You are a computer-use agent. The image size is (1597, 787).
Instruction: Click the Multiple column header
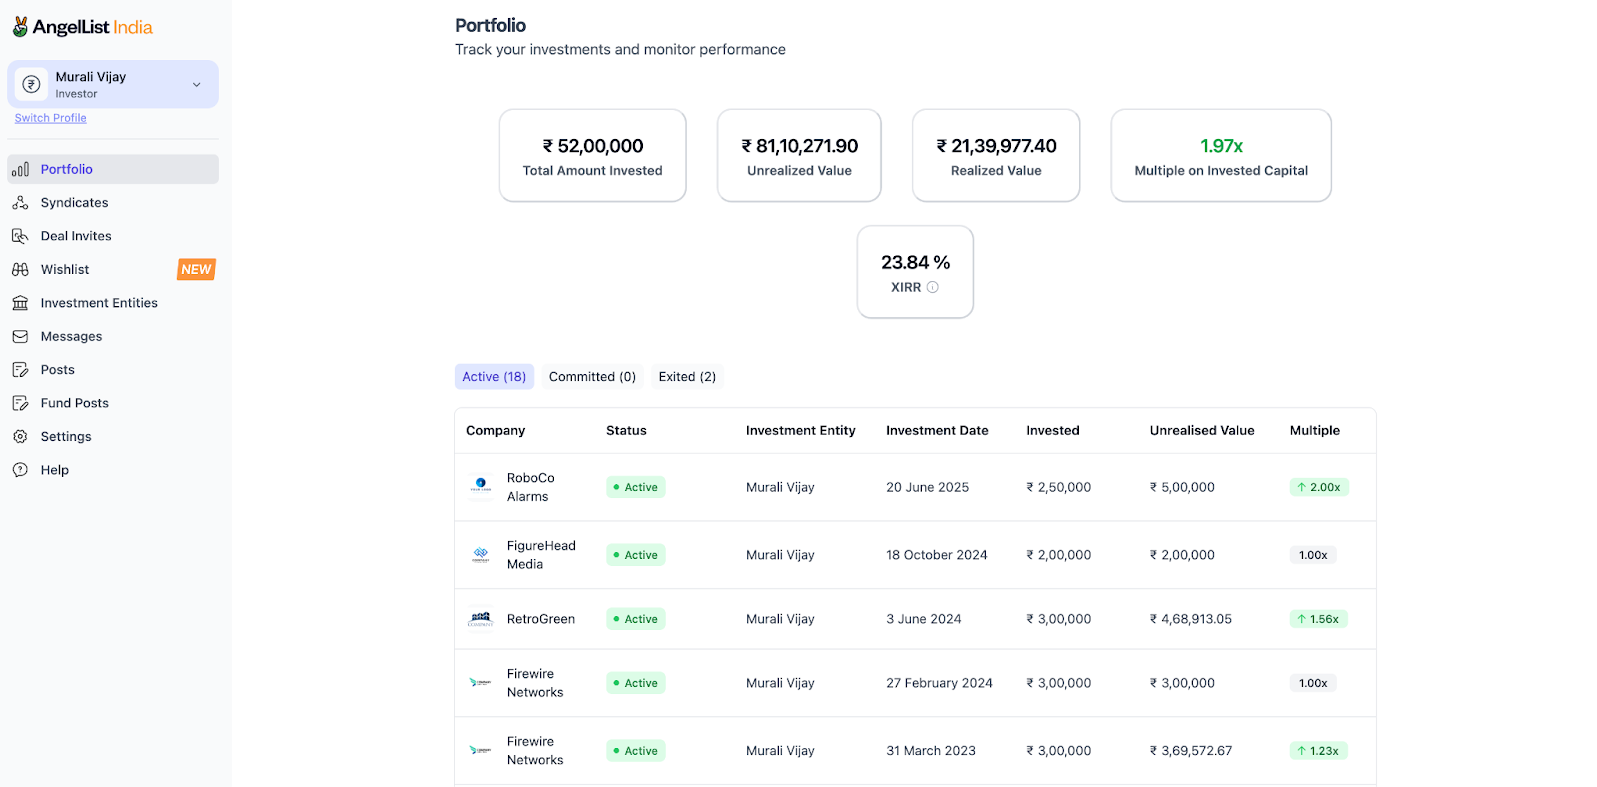click(x=1315, y=431)
